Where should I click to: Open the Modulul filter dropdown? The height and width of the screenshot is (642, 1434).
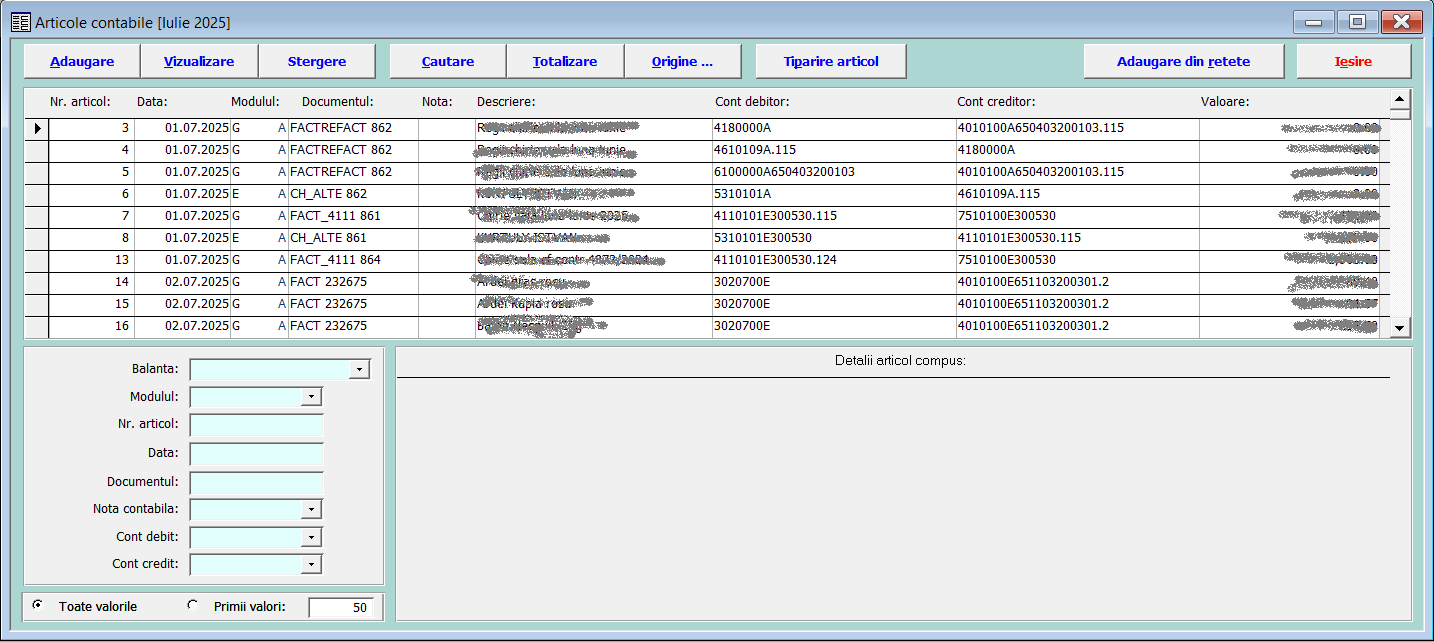pos(312,397)
